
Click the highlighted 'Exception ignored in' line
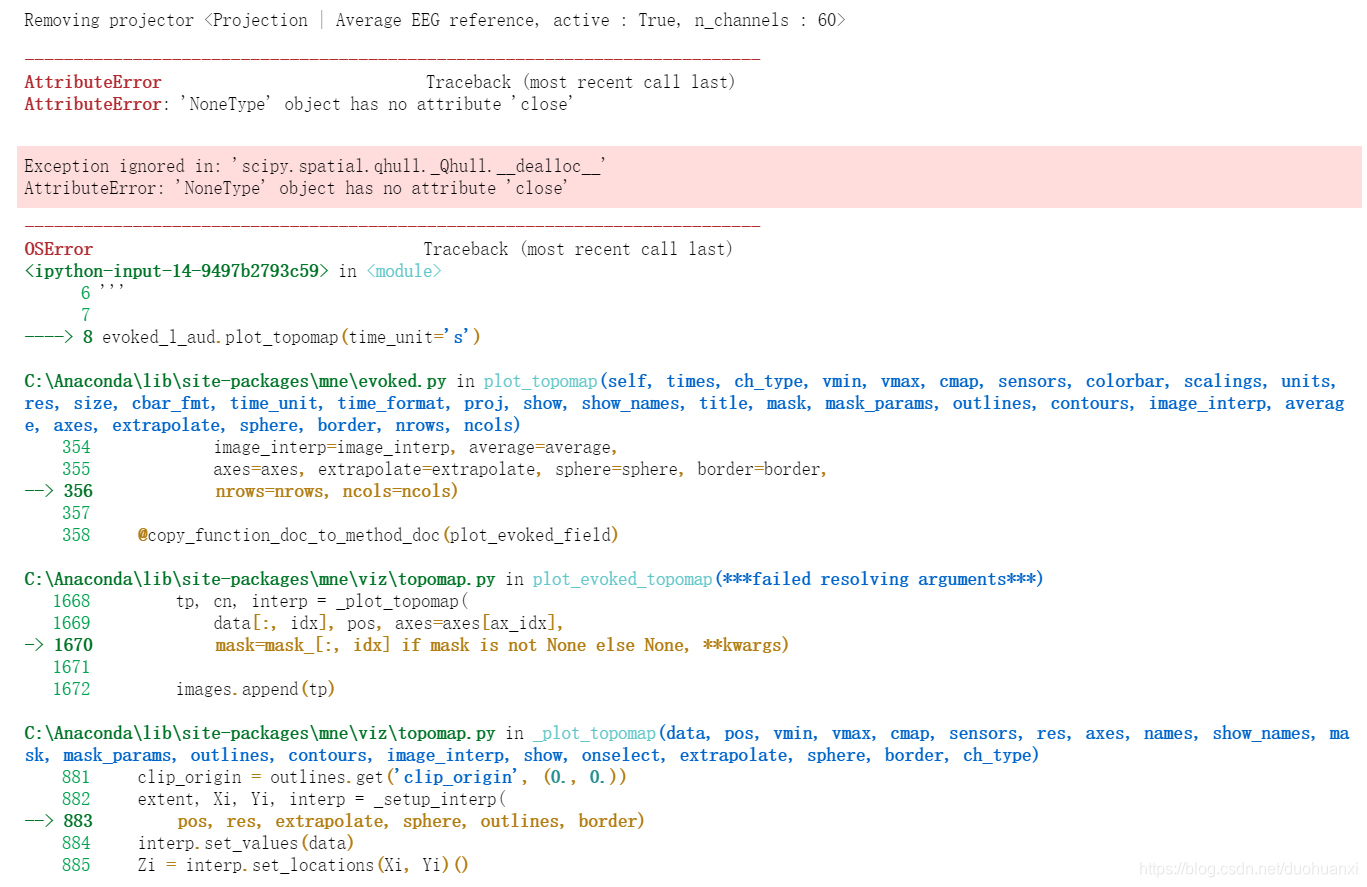[x=315, y=166]
